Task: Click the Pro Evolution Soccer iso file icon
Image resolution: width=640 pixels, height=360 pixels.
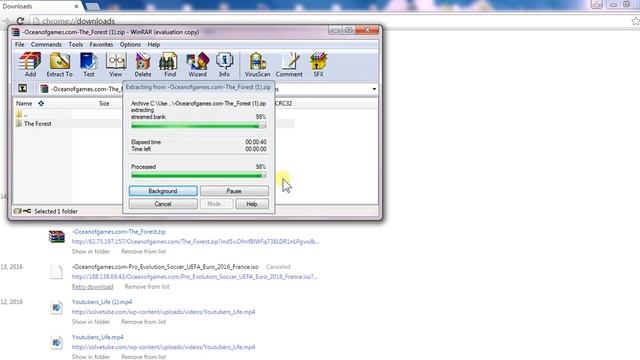Action: [56, 272]
